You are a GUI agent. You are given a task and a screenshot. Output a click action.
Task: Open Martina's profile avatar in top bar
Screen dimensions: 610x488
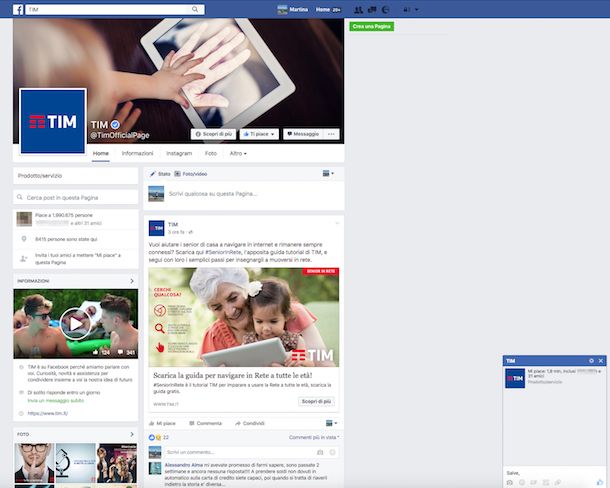[282, 10]
